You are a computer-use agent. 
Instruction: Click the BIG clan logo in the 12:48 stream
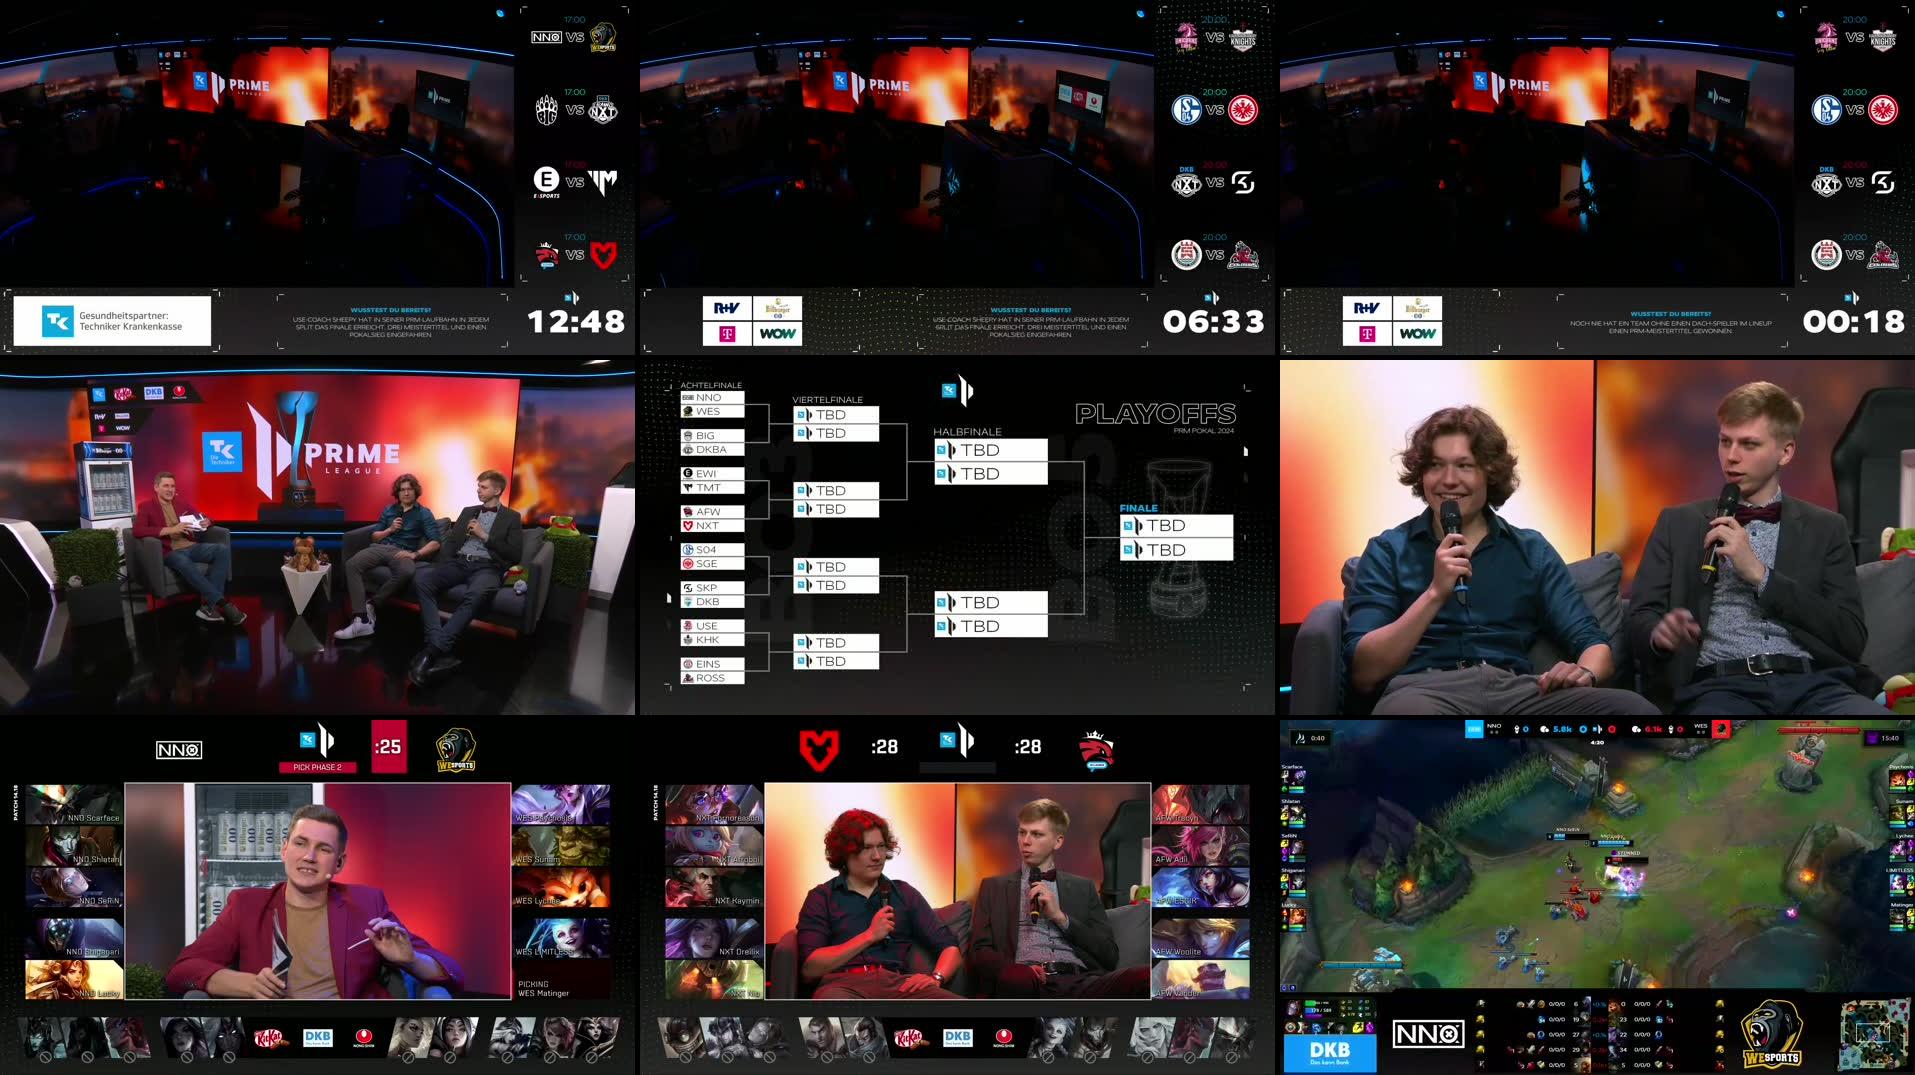[546, 110]
